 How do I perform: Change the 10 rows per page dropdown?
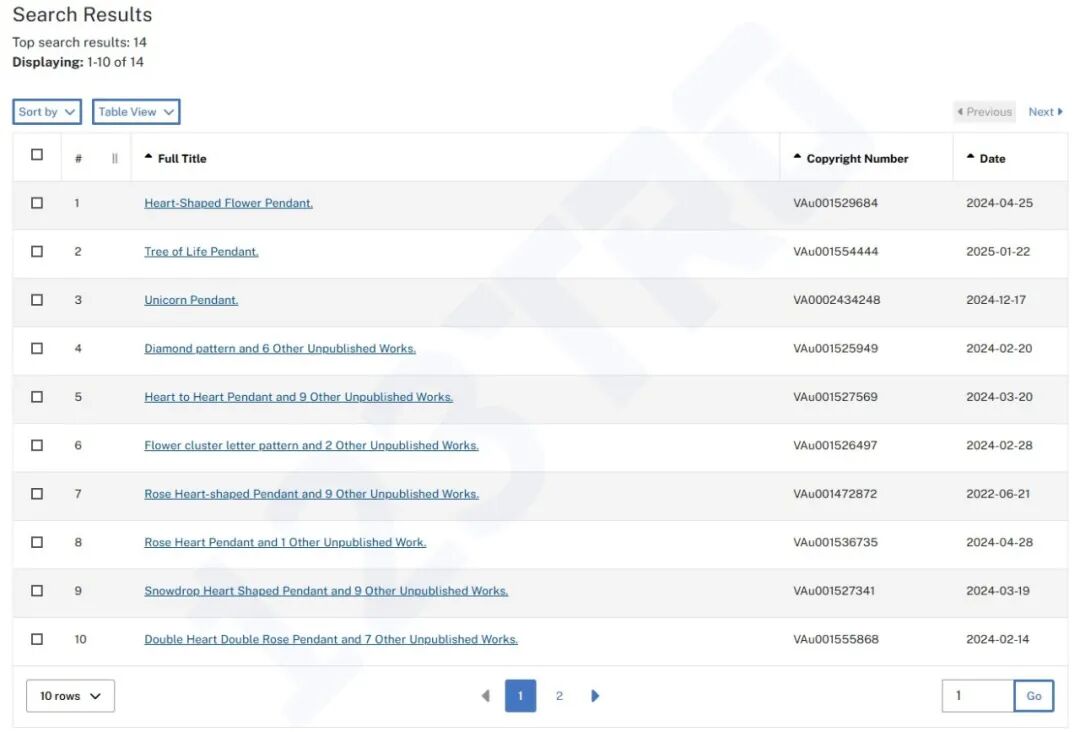pos(70,696)
